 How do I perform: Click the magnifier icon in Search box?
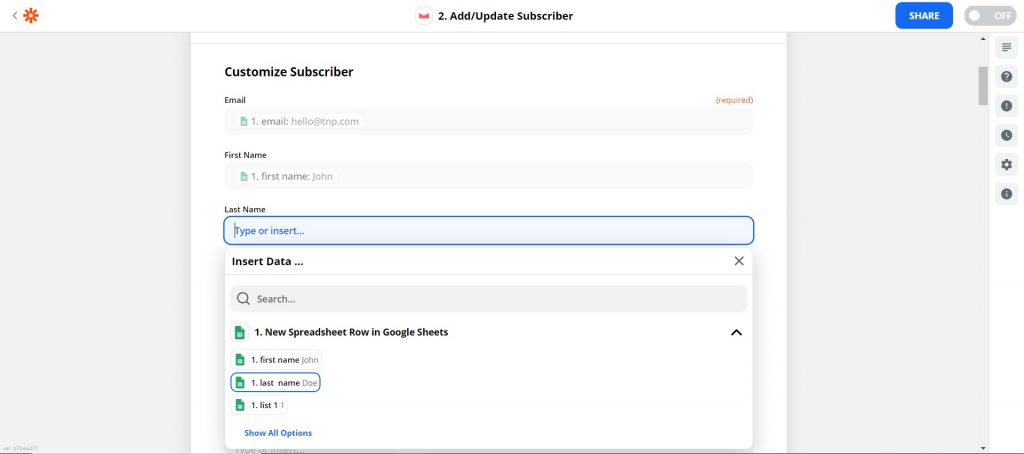pos(243,299)
